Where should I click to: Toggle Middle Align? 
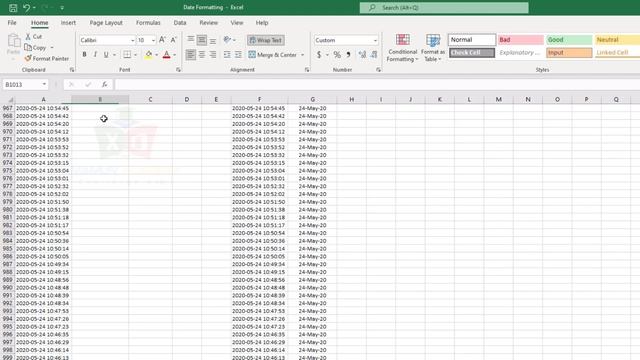(x=202, y=40)
